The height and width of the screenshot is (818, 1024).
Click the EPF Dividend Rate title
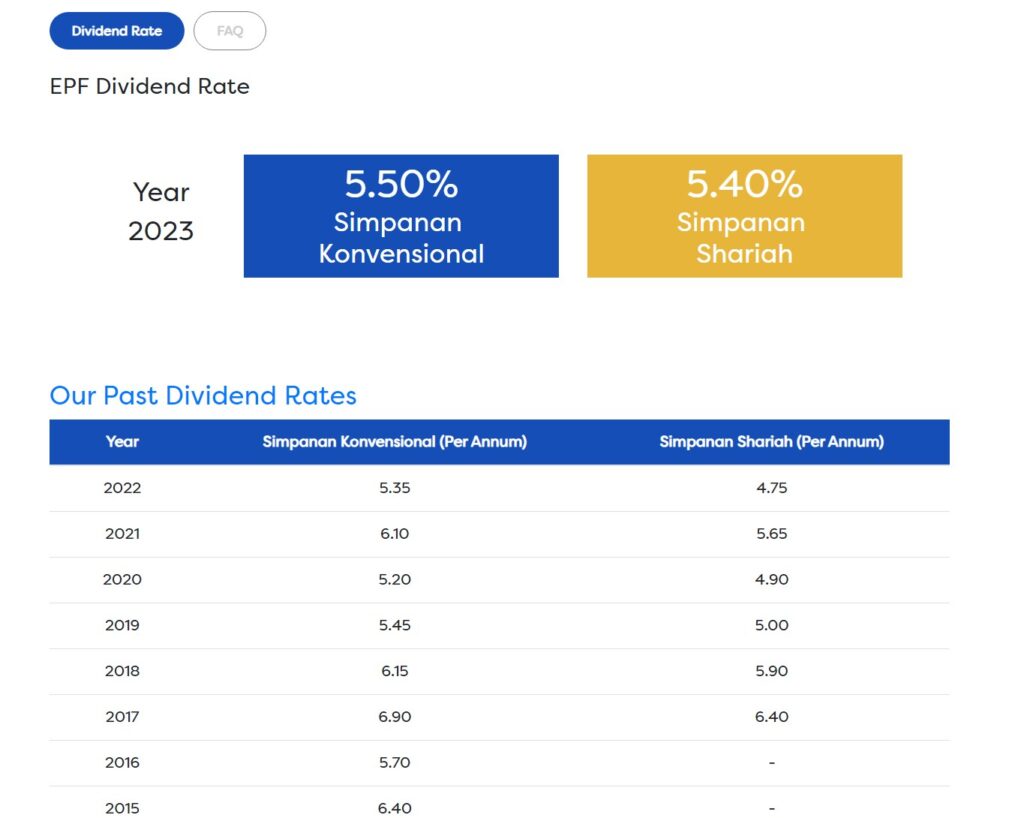[149, 87]
